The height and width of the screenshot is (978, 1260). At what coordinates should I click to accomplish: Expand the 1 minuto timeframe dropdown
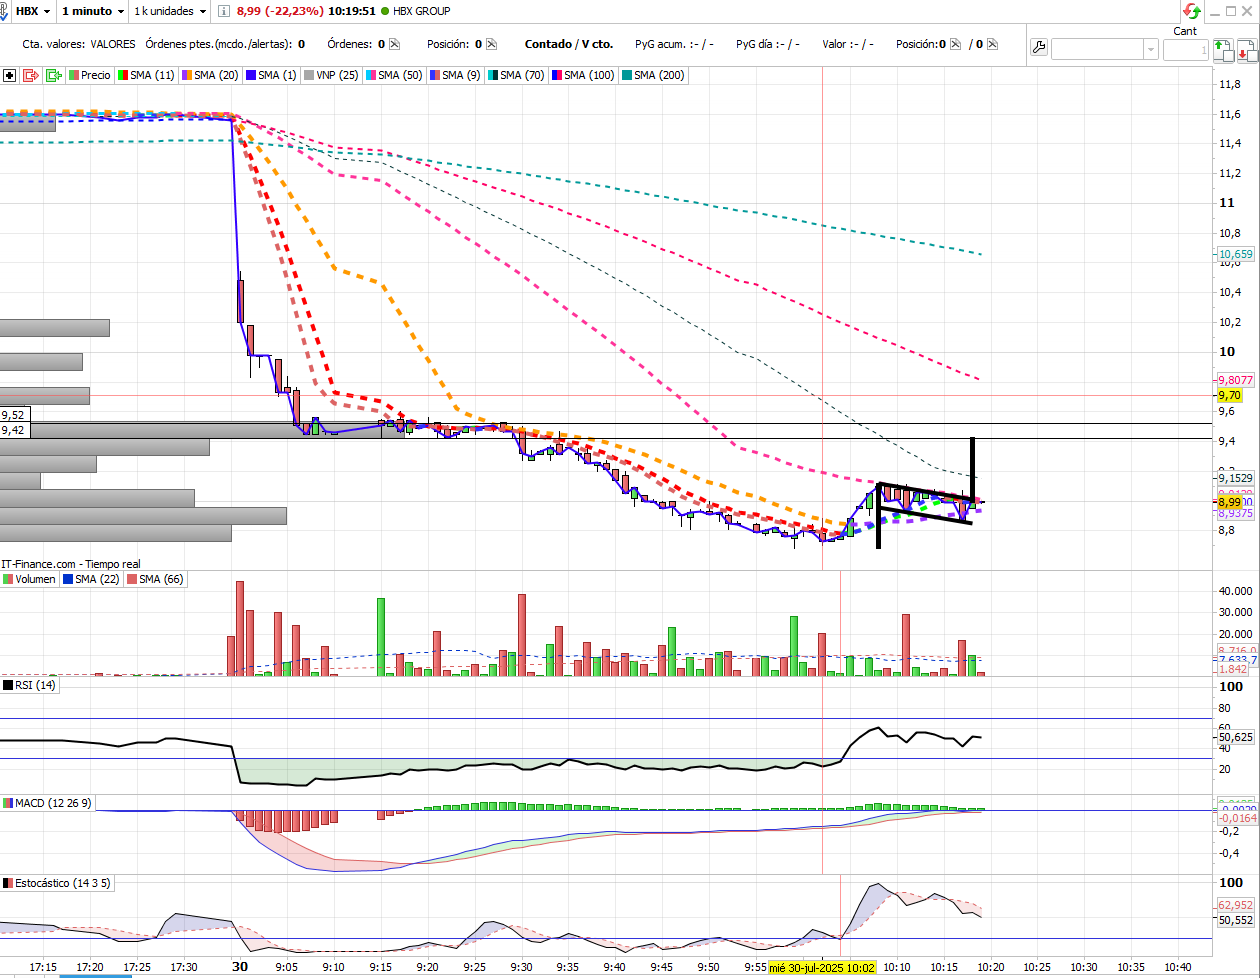tap(92, 11)
